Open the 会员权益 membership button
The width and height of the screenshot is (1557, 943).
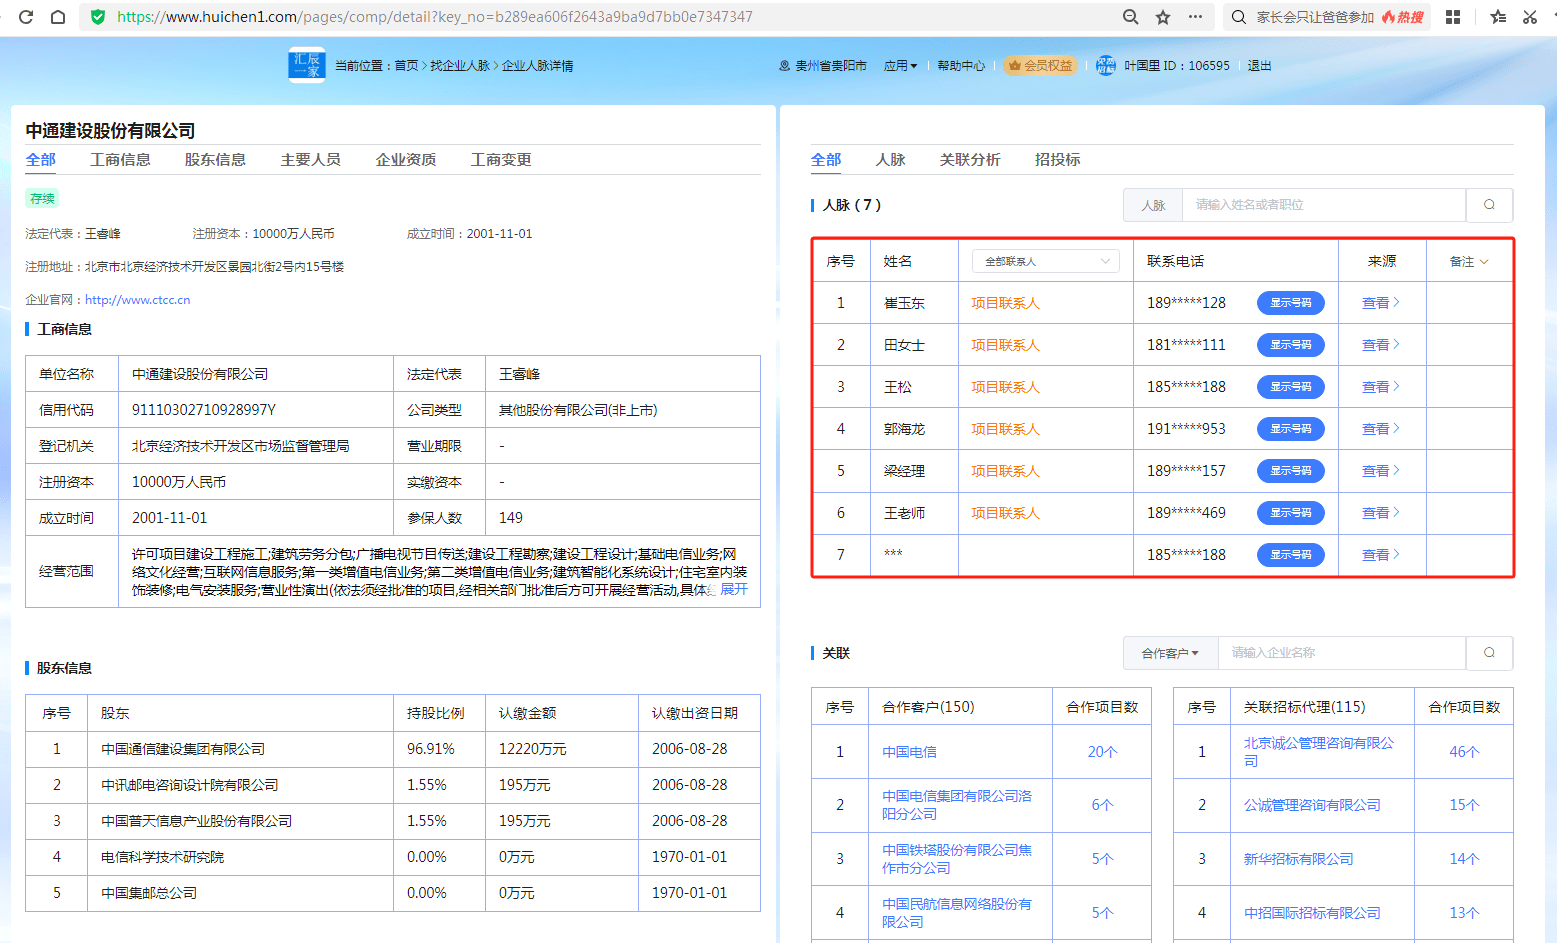point(1040,66)
